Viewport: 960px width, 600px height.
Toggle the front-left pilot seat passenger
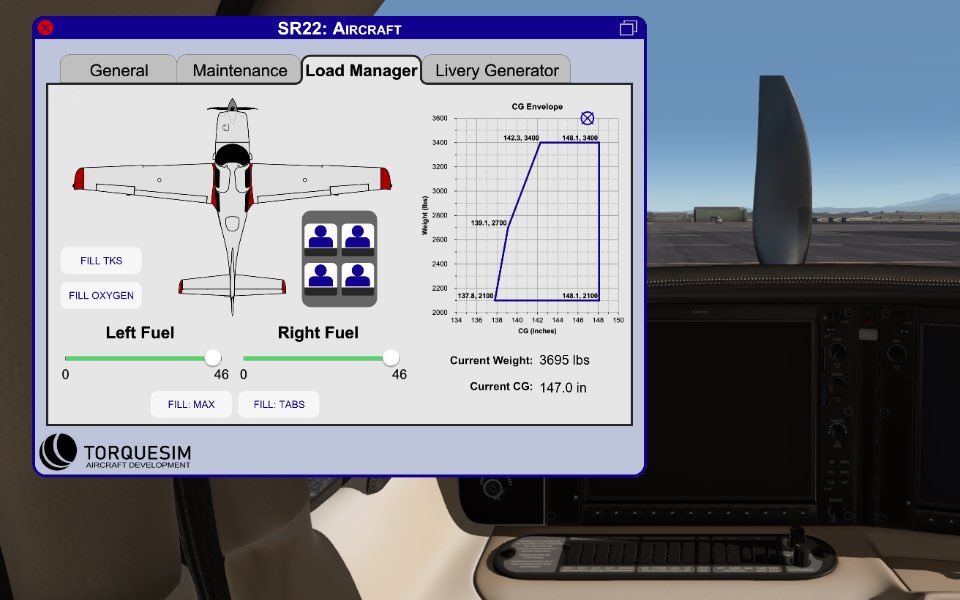pos(321,239)
